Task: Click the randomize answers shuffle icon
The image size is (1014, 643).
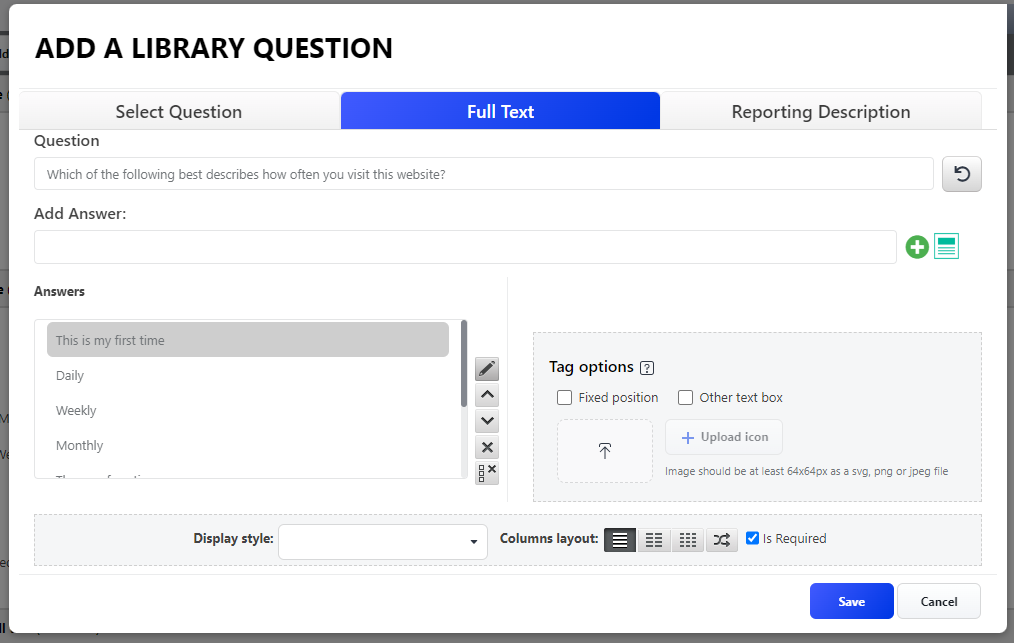Action: pos(722,540)
